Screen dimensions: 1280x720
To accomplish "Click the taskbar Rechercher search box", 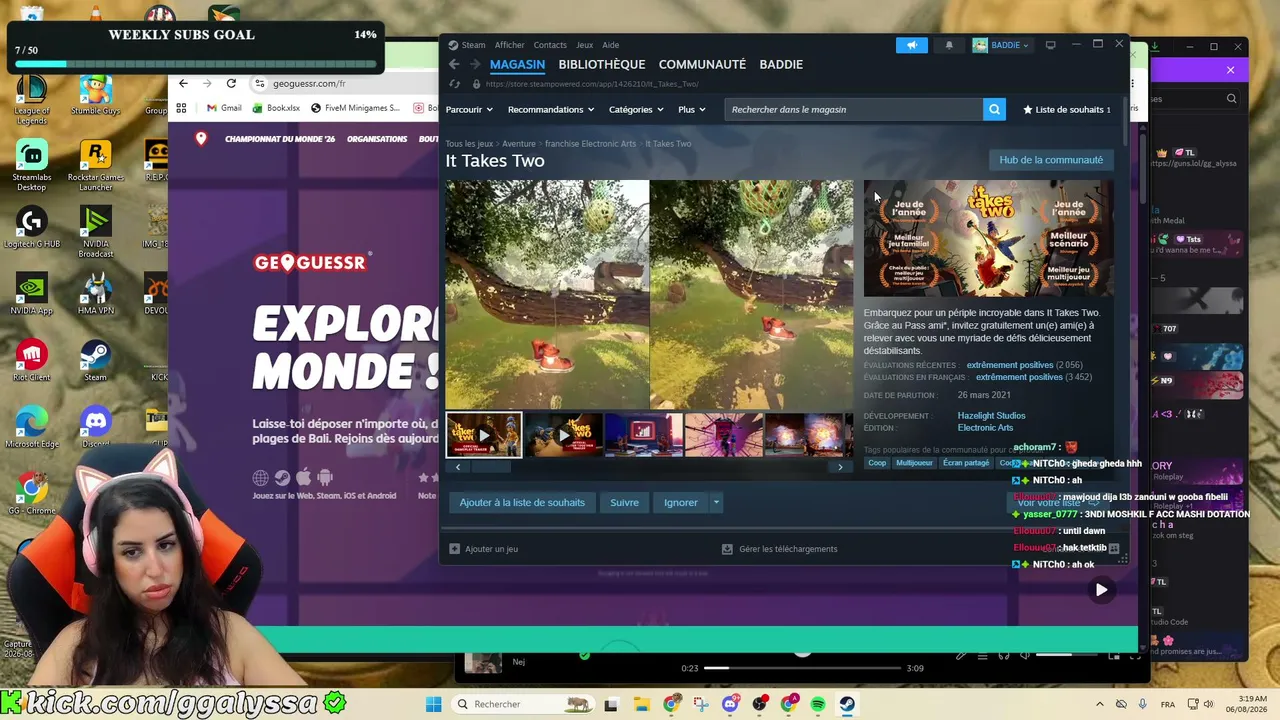I will (523, 704).
